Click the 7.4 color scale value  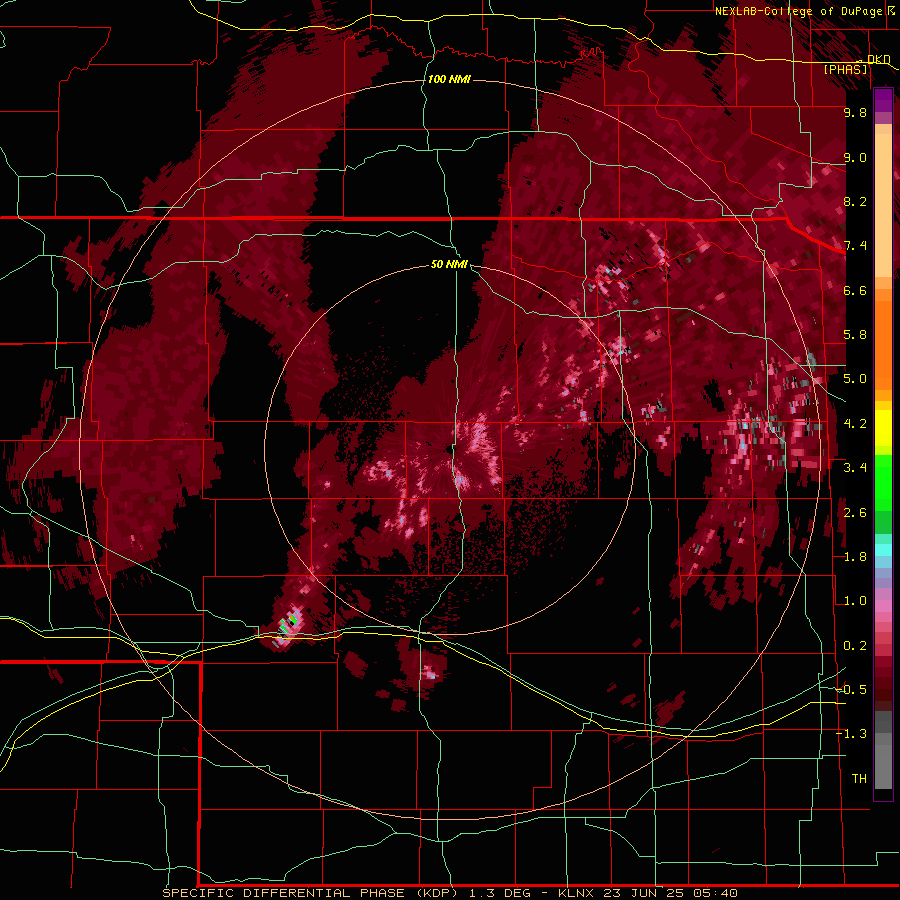coord(855,246)
